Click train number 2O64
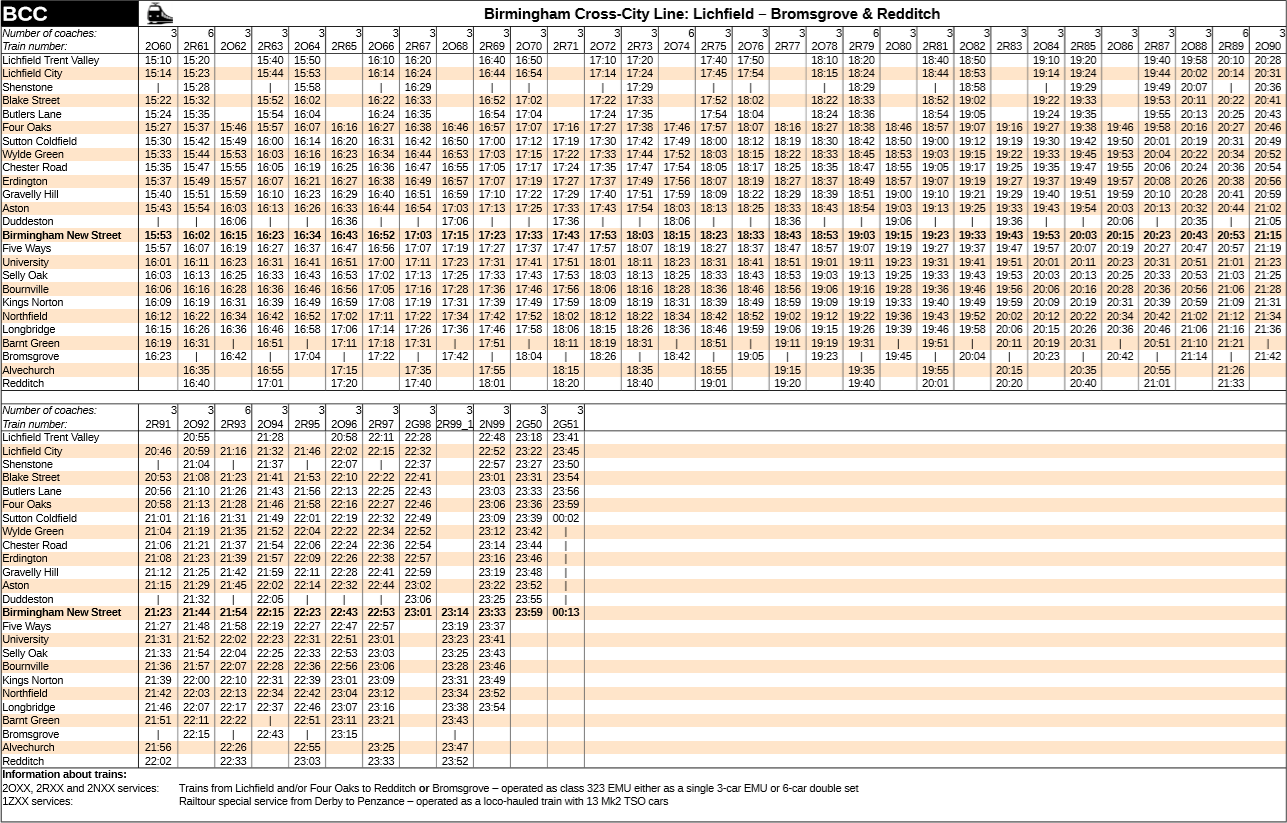Viewport: 1287px width, 823px height. pos(307,47)
